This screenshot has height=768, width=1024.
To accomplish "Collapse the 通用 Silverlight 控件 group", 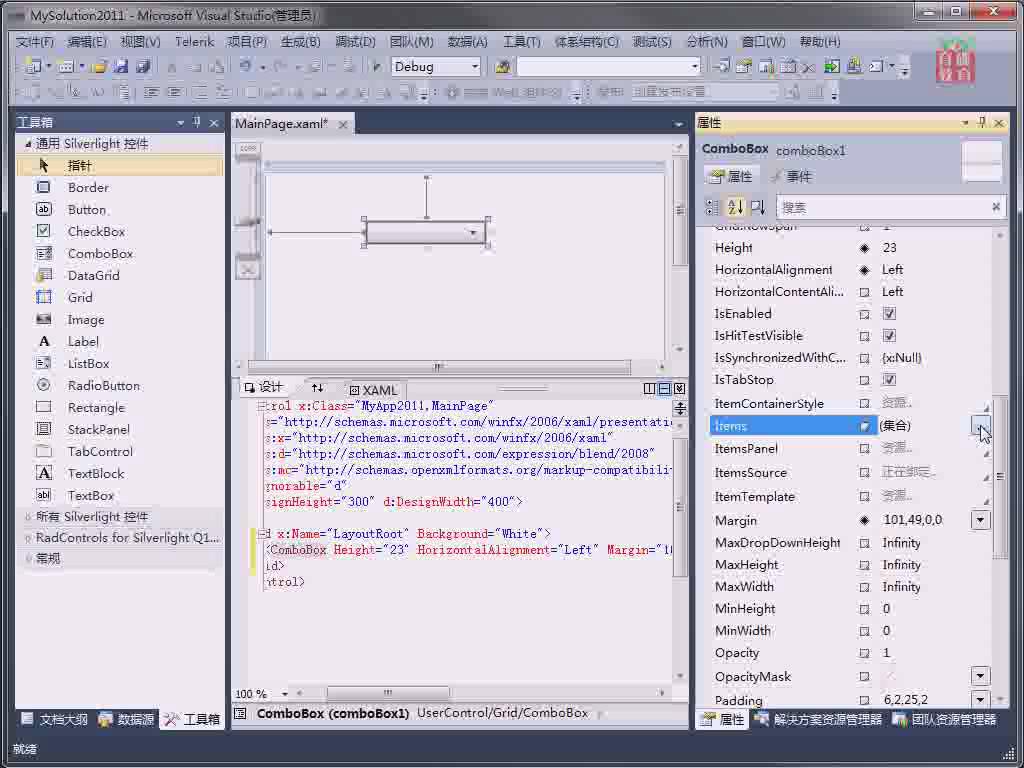I will click(27, 144).
